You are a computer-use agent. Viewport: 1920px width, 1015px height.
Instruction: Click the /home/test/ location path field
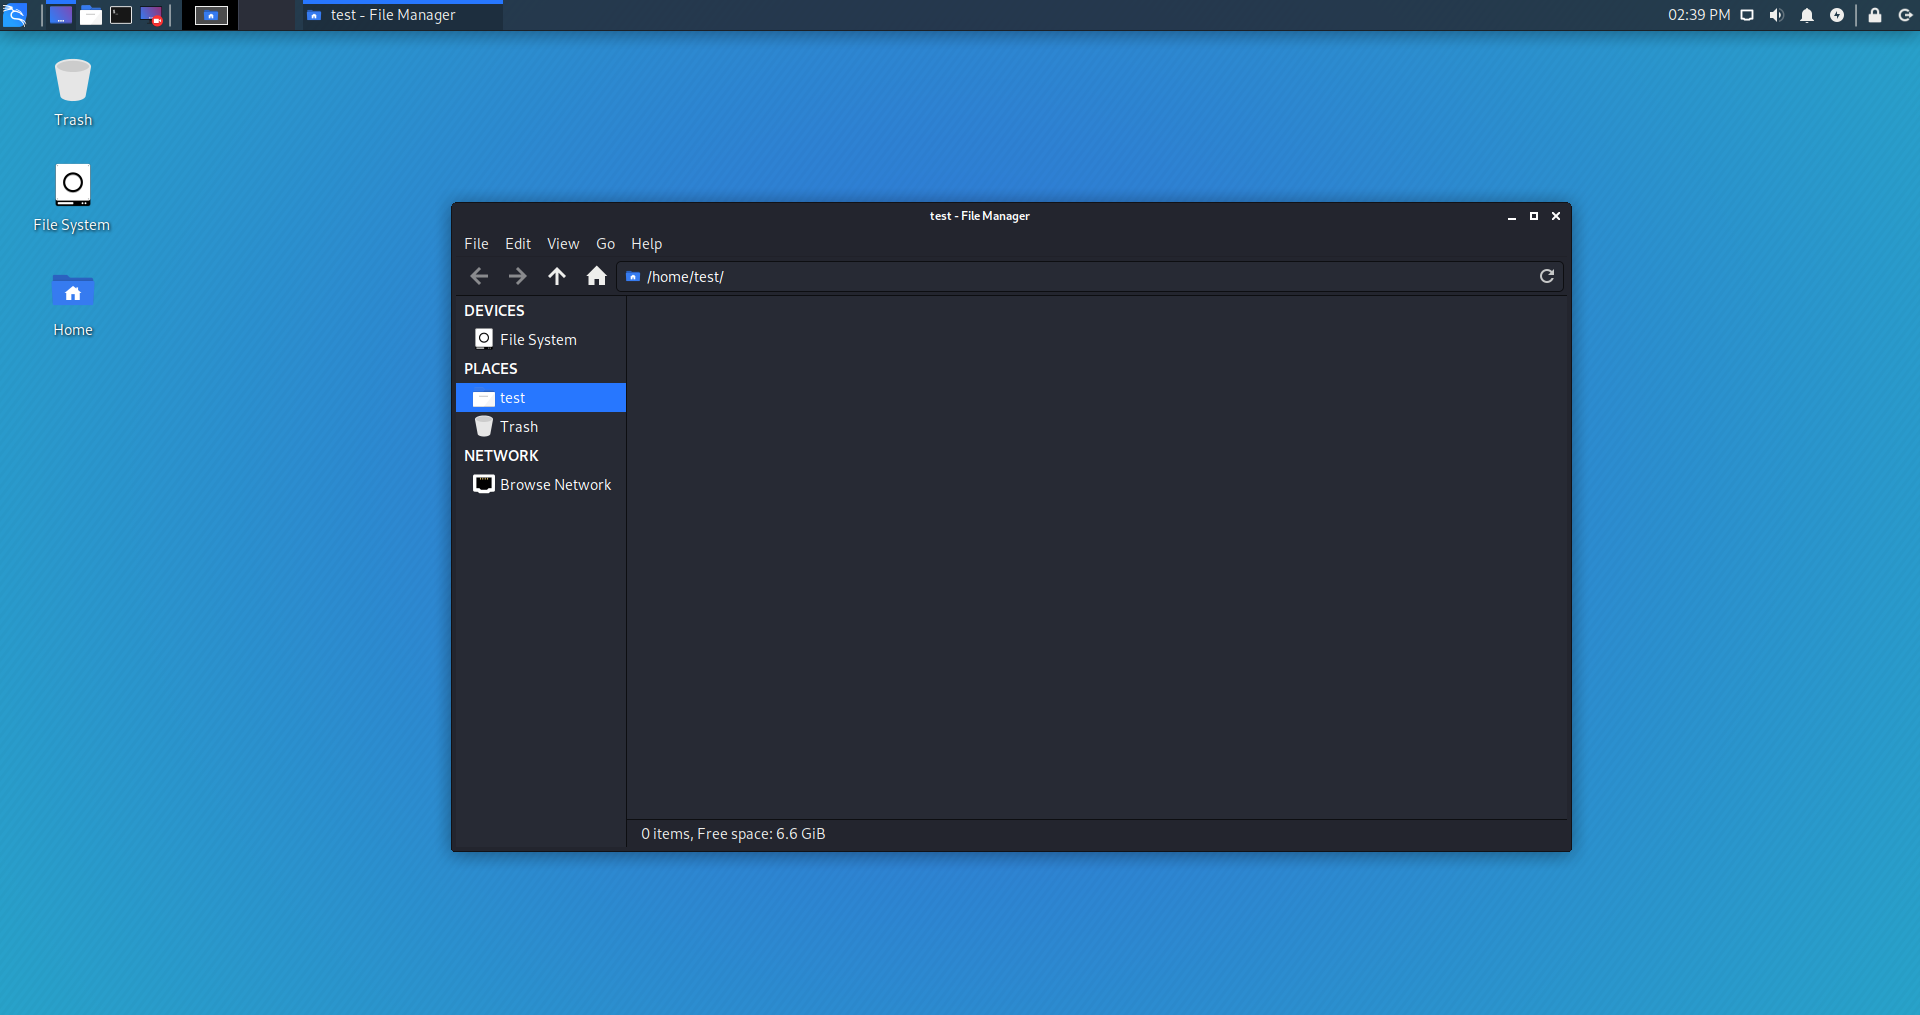click(1080, 277)
